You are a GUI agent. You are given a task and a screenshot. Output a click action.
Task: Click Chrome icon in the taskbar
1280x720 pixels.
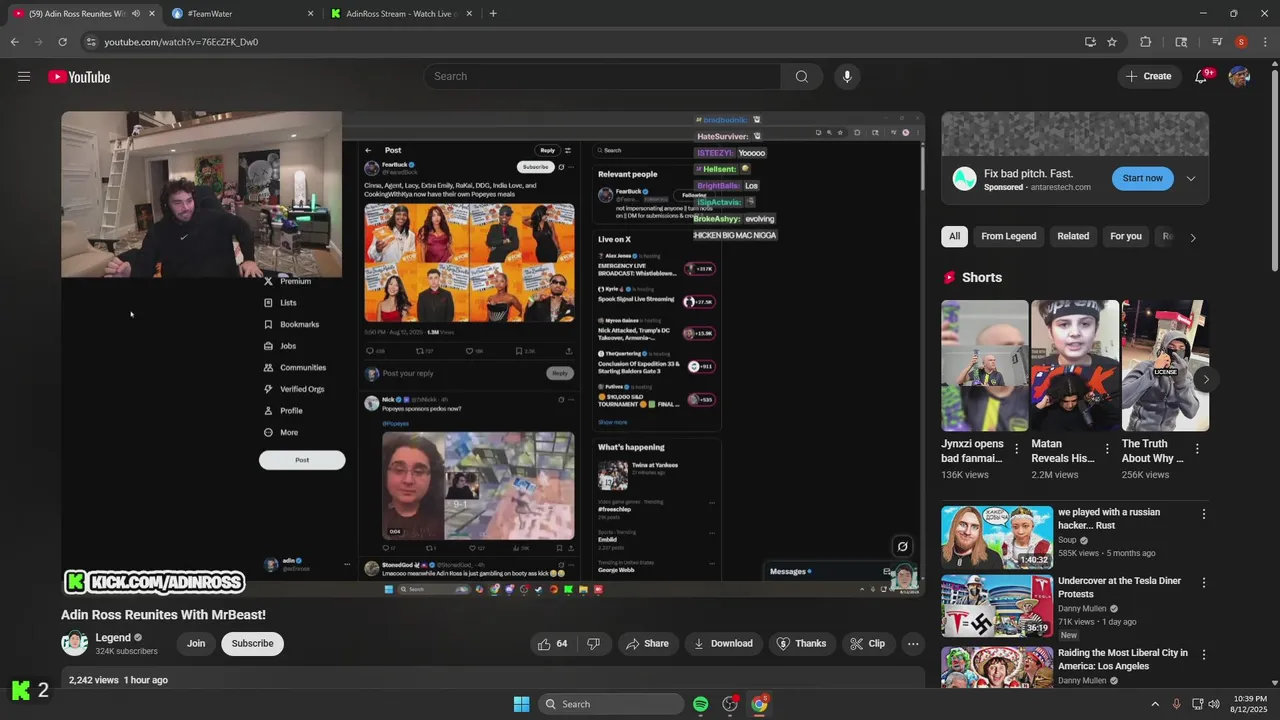[x=760, y=704]
